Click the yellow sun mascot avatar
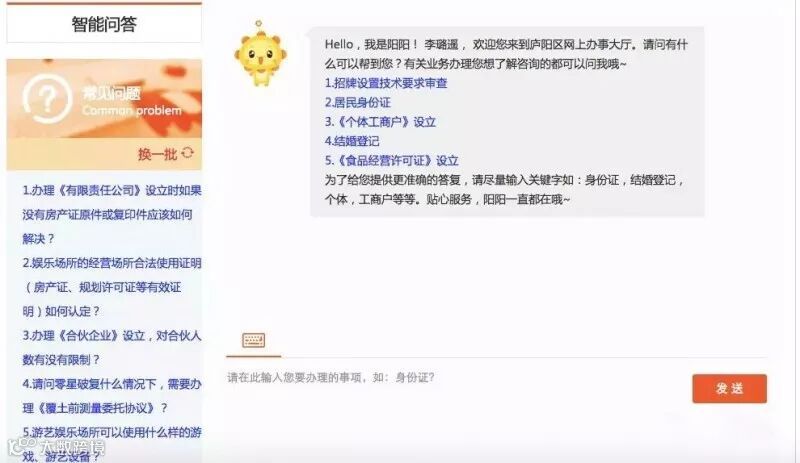This screenshot has height=463, width=800. pyautogui.click(x=260, y=54)
